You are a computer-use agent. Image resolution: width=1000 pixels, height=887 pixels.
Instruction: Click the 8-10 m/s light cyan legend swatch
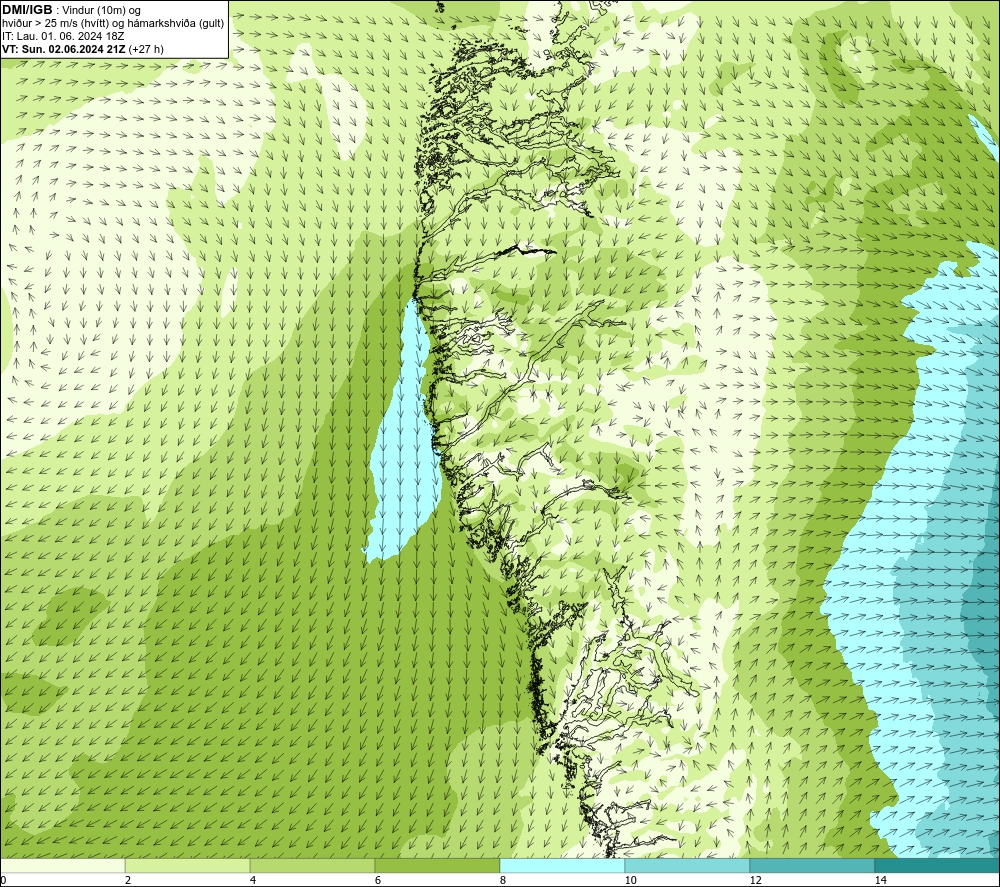(x=562, y=865)
